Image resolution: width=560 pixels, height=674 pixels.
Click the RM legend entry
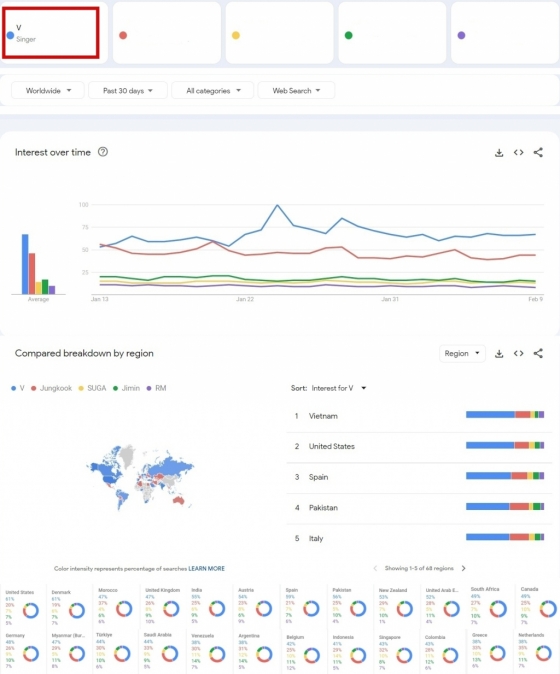[156, 388]
